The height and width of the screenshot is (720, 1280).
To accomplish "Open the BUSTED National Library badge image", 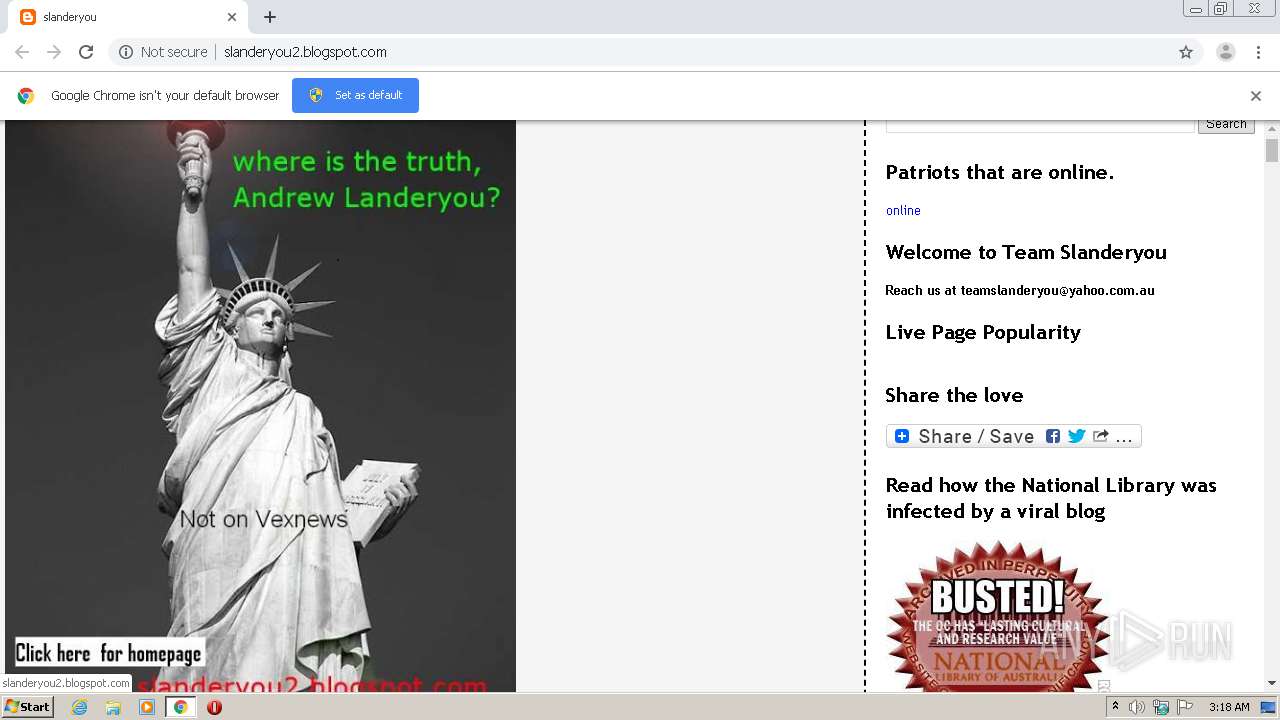I will pos(997,616).
